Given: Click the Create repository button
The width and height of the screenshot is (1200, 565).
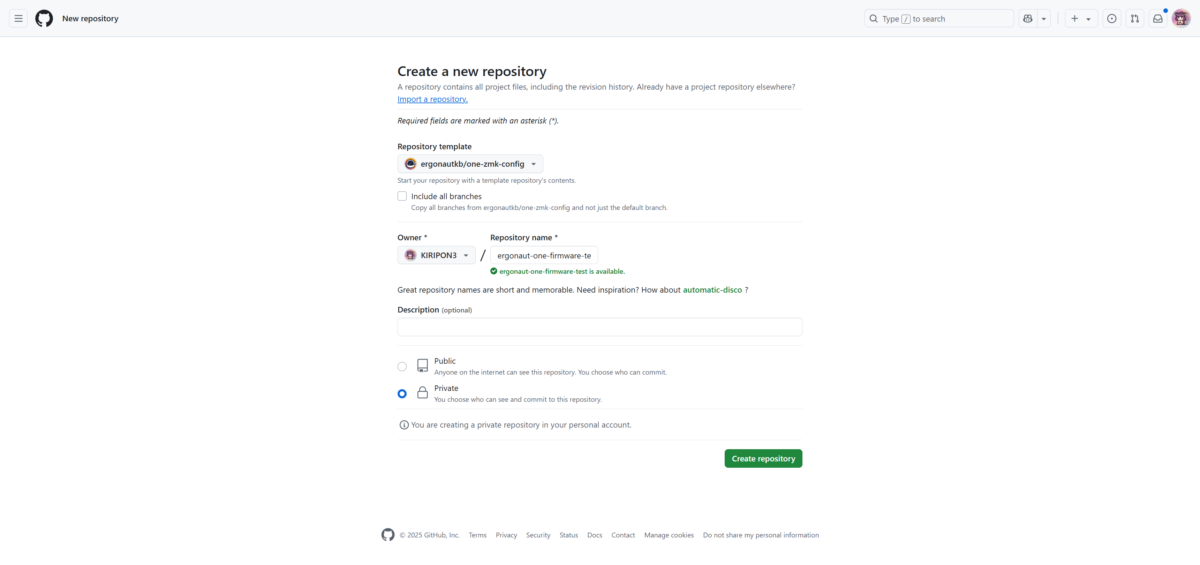Looking at the screenshot, I should tap(763, 458).
